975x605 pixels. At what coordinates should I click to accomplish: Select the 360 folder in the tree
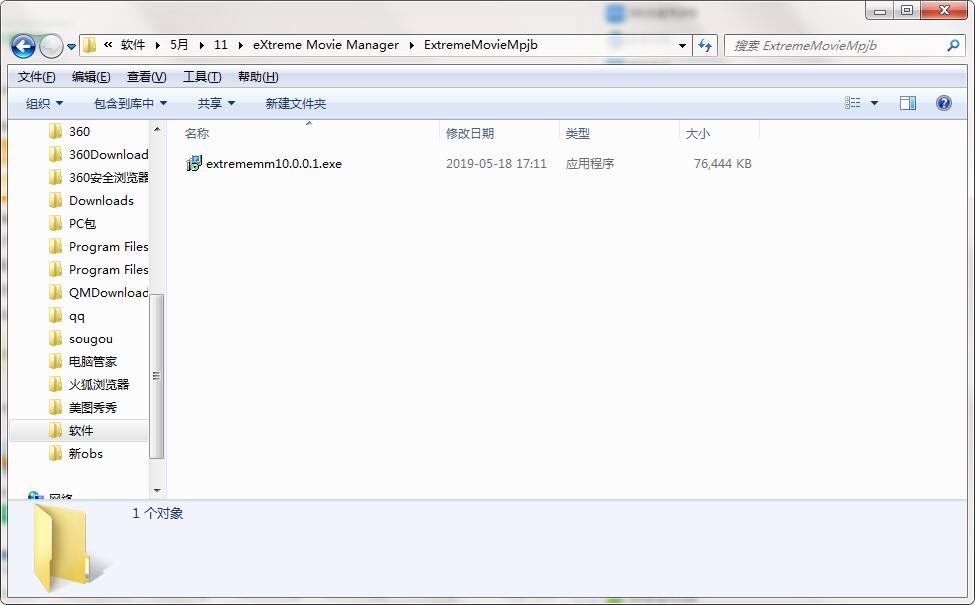click(79, 132)
